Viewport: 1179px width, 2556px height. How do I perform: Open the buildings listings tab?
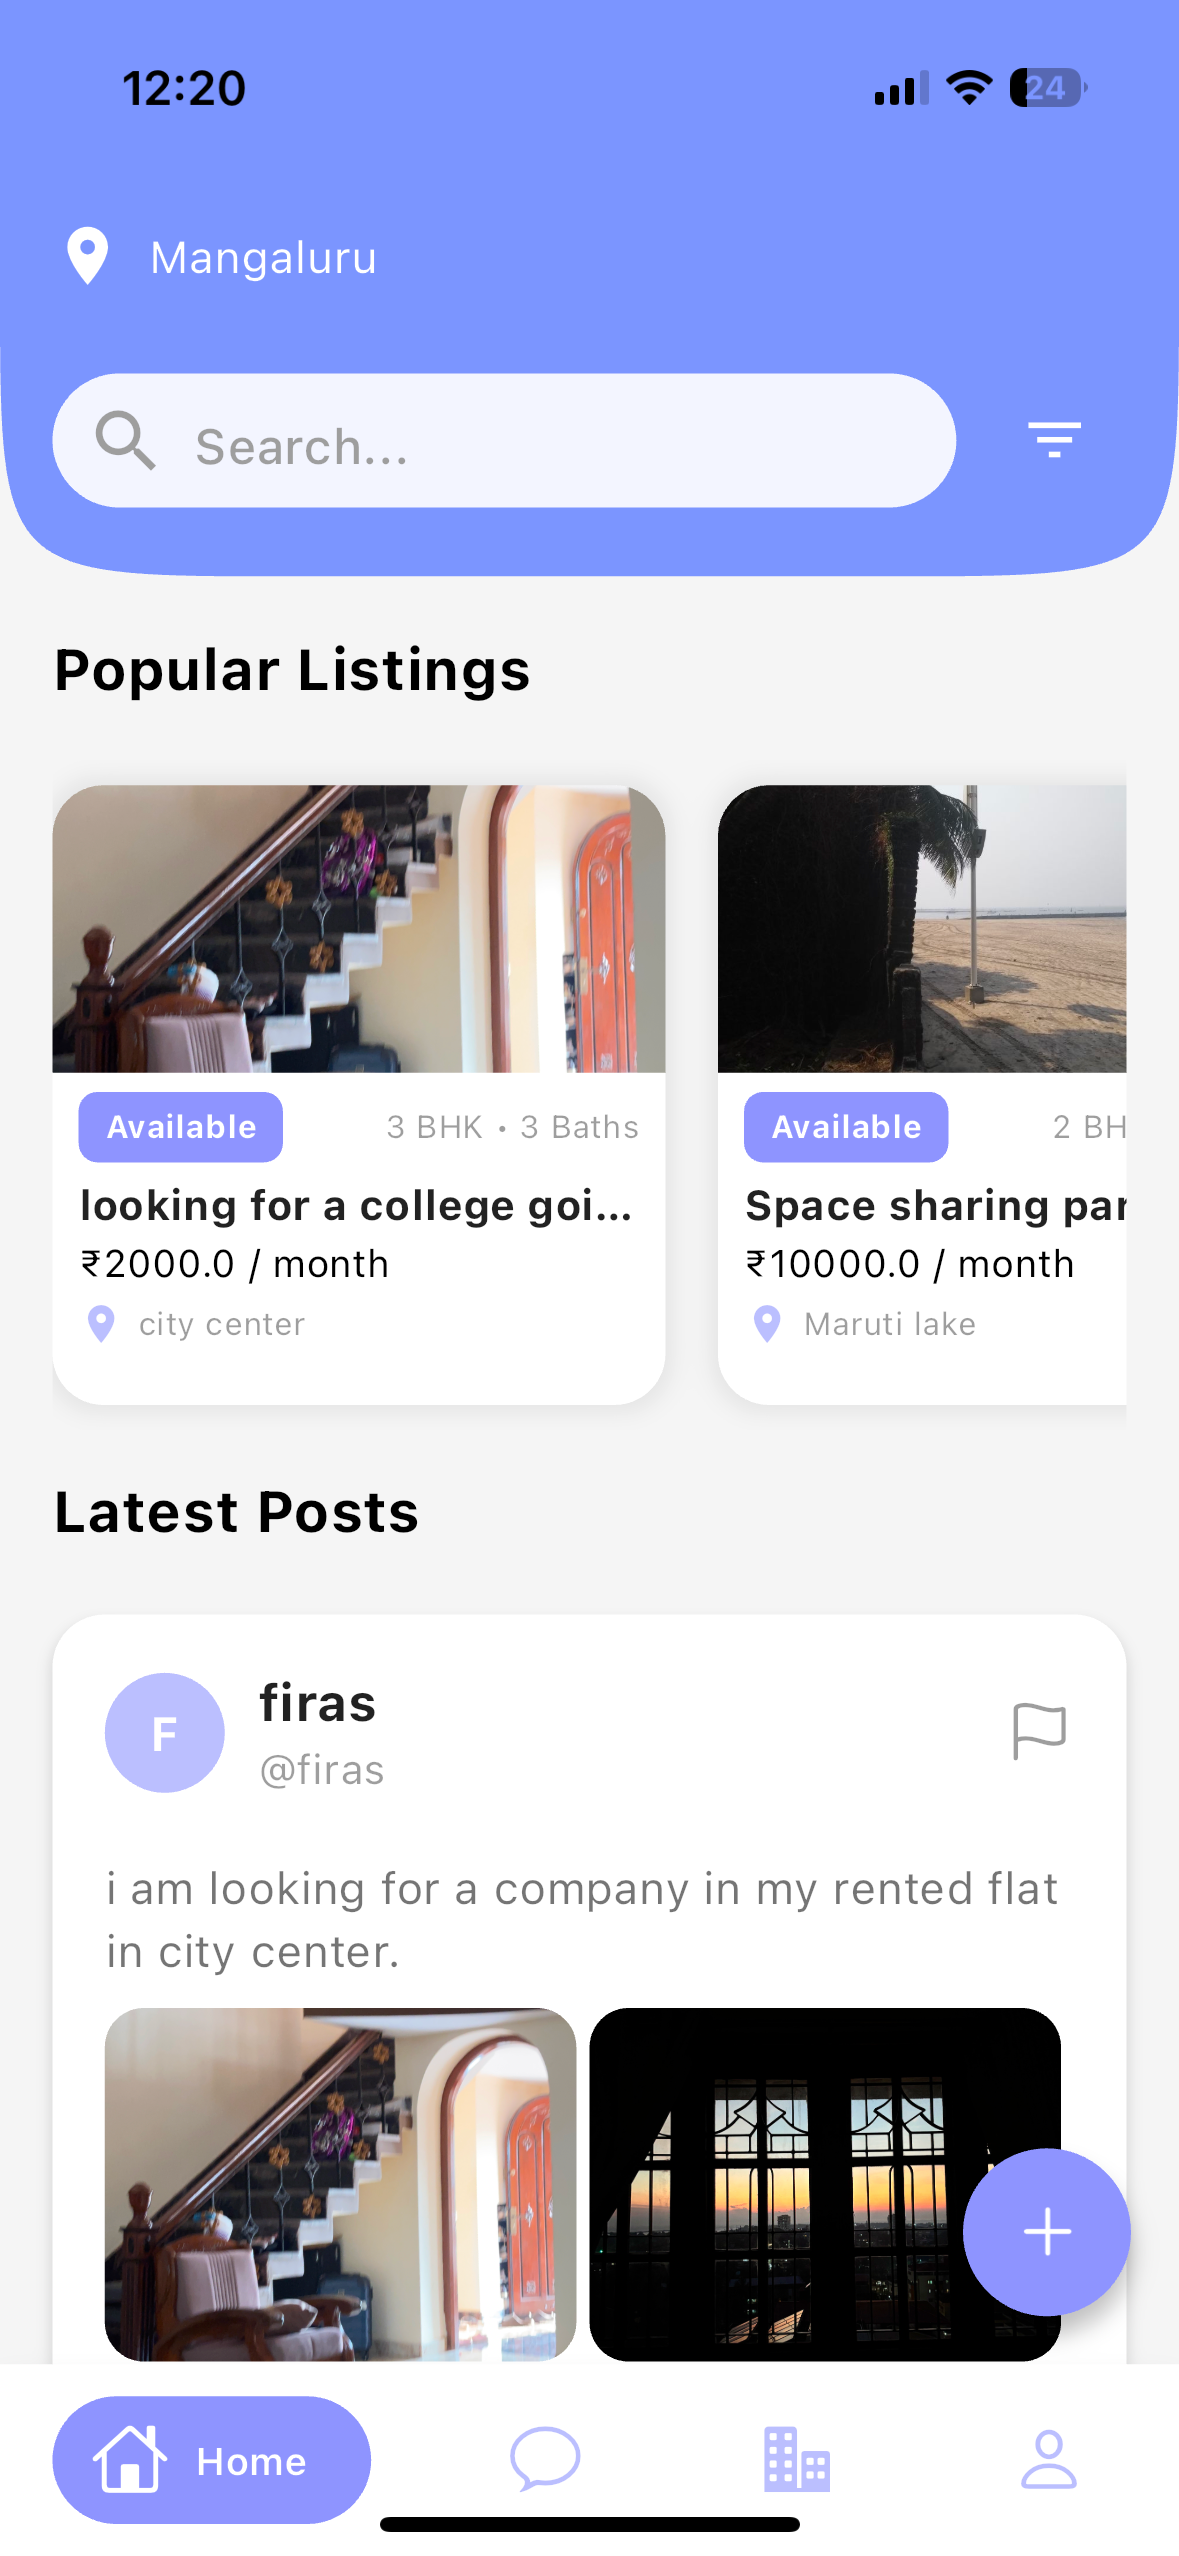[796, 2459]
